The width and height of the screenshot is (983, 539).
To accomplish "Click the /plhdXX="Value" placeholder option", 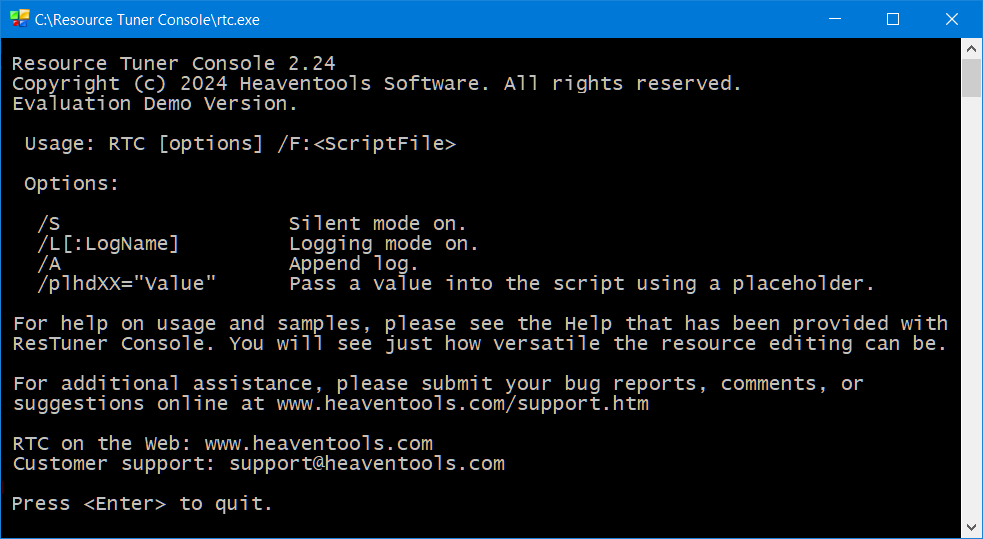I will coord(126,284).
